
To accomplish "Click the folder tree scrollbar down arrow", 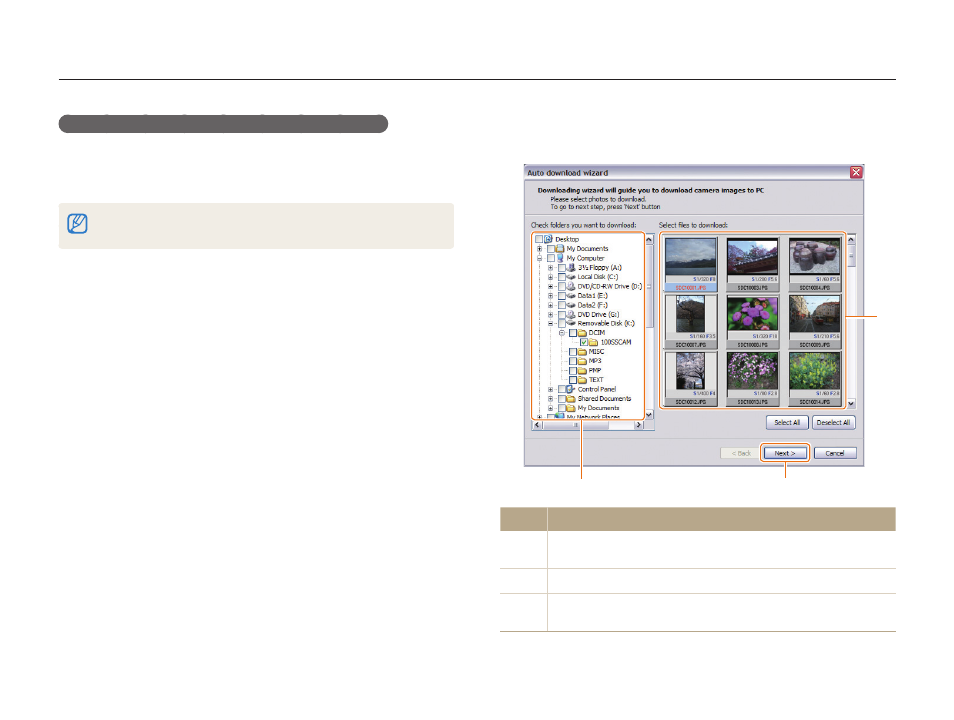I will click(649, 414).
